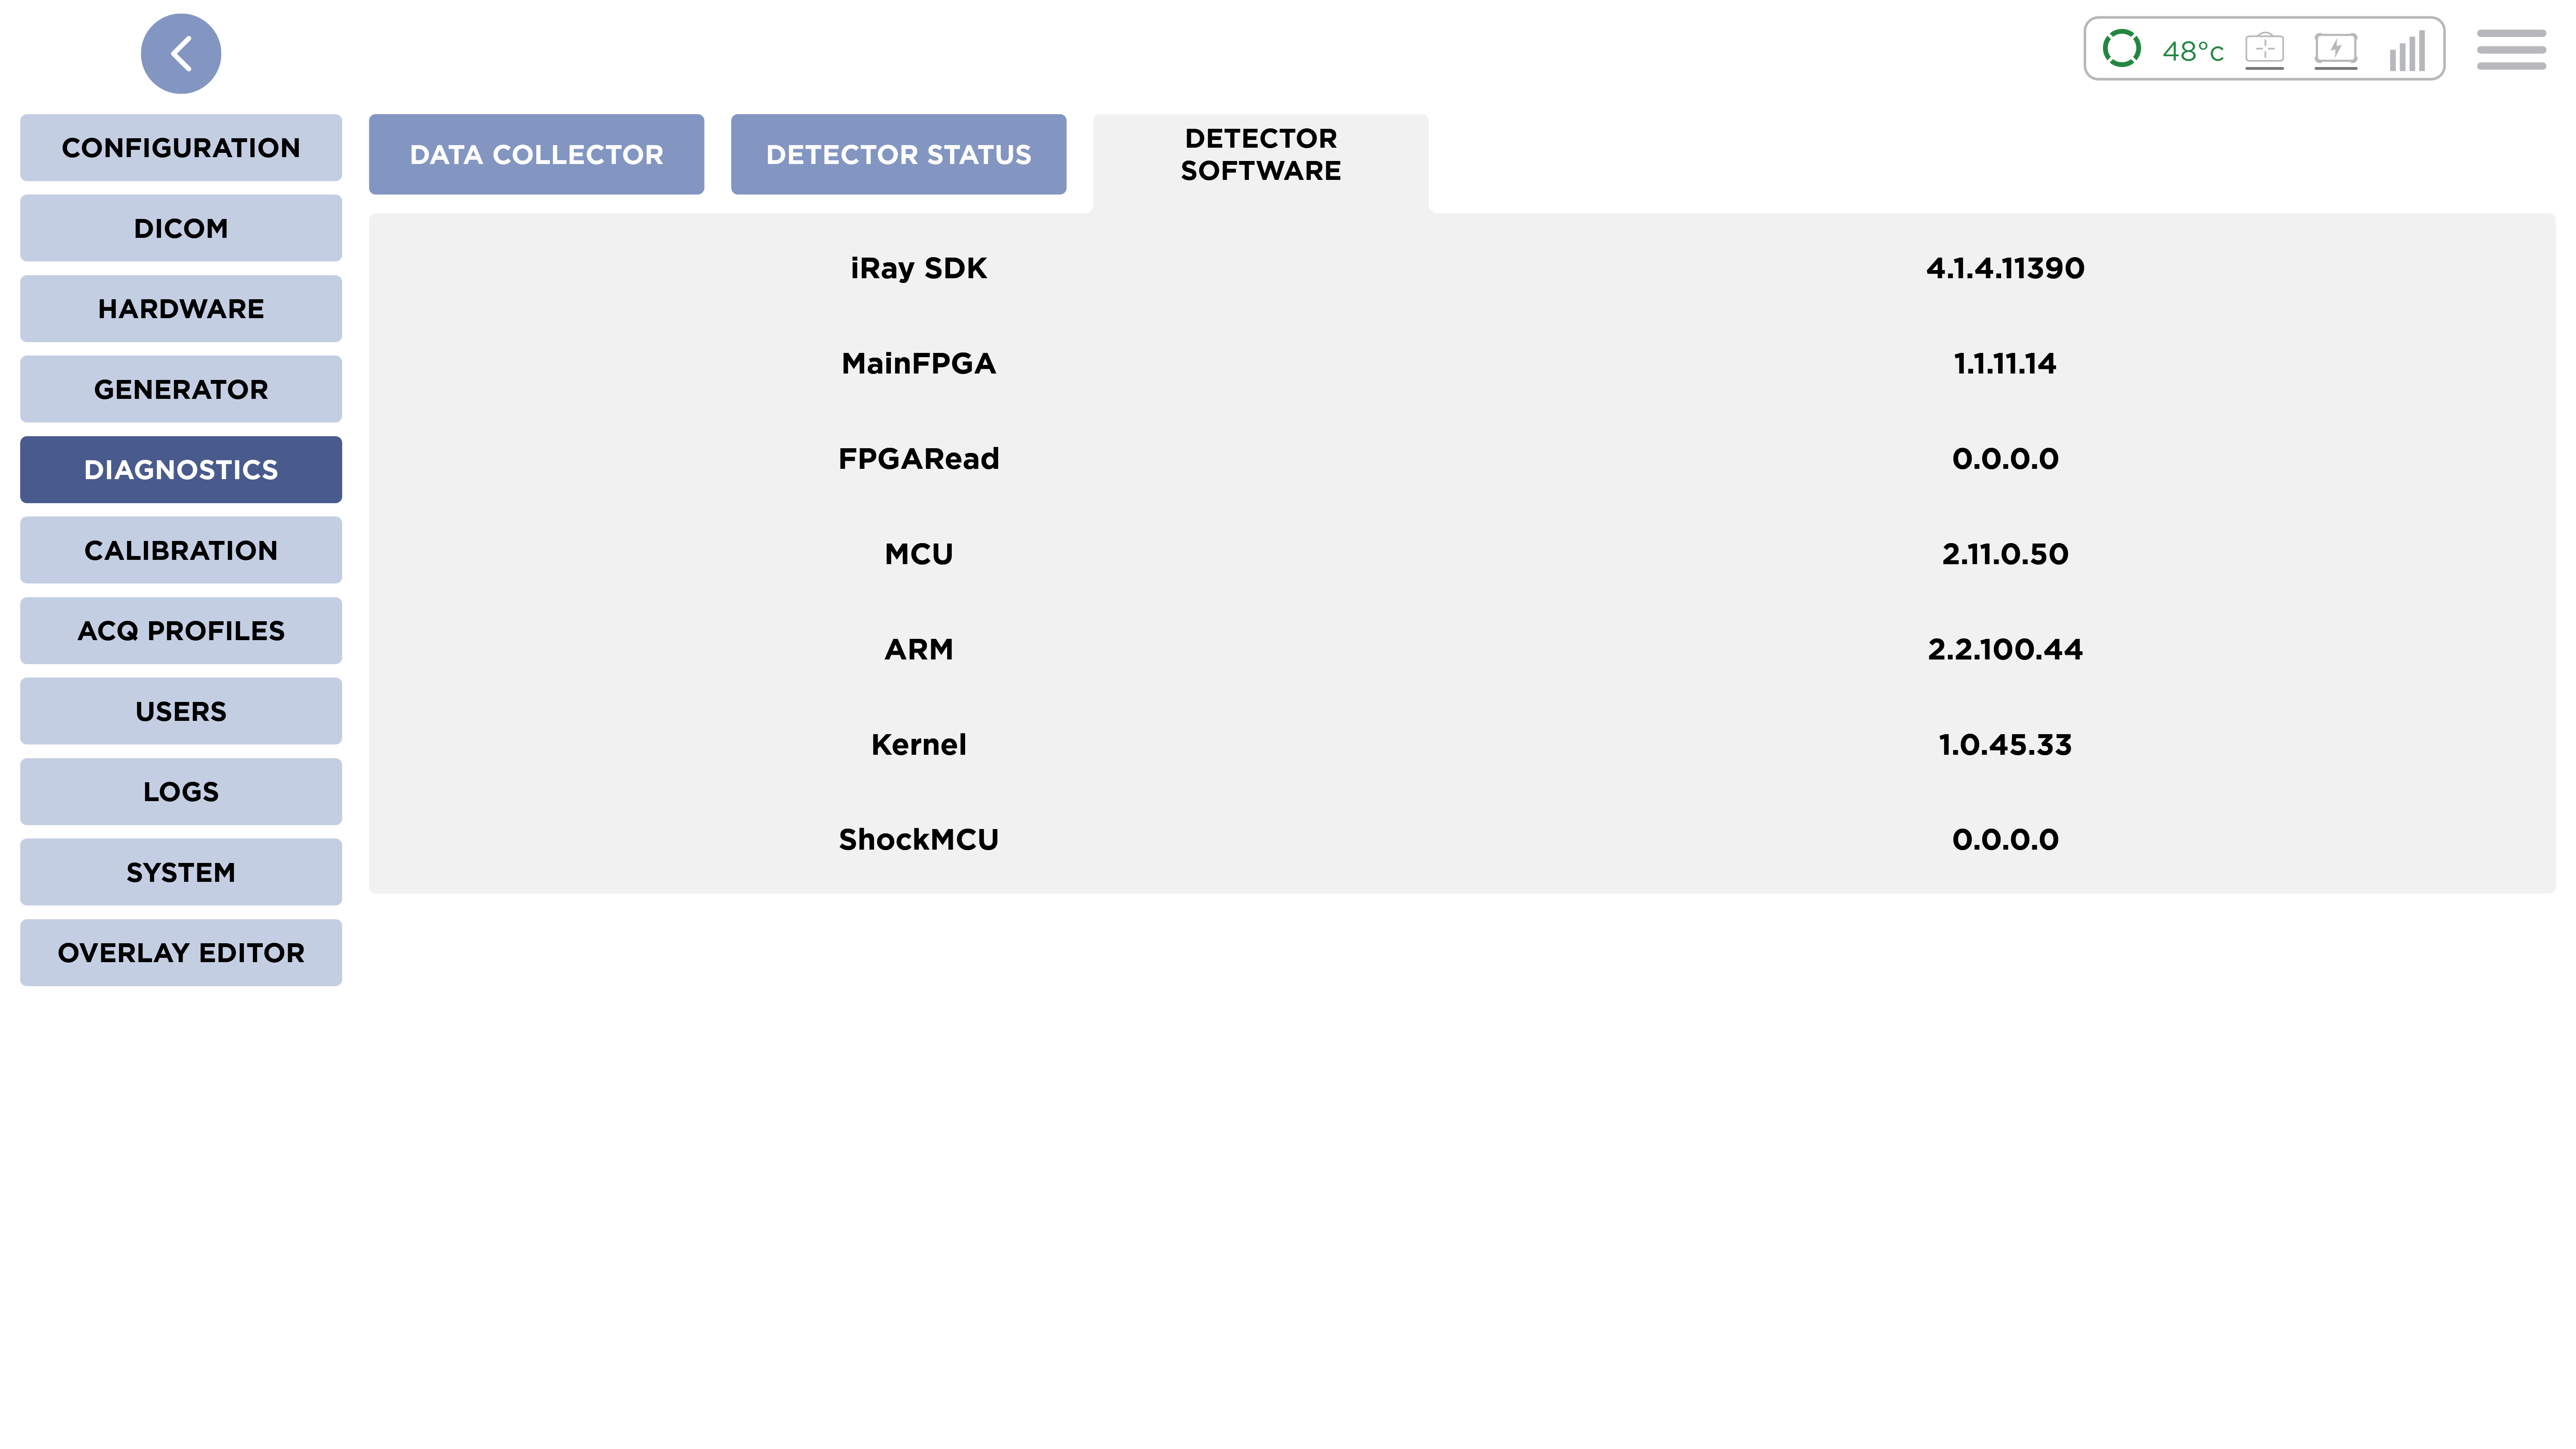The image size is (2576, 1449).
Task: Open the Configuration section
Action: 181,148
